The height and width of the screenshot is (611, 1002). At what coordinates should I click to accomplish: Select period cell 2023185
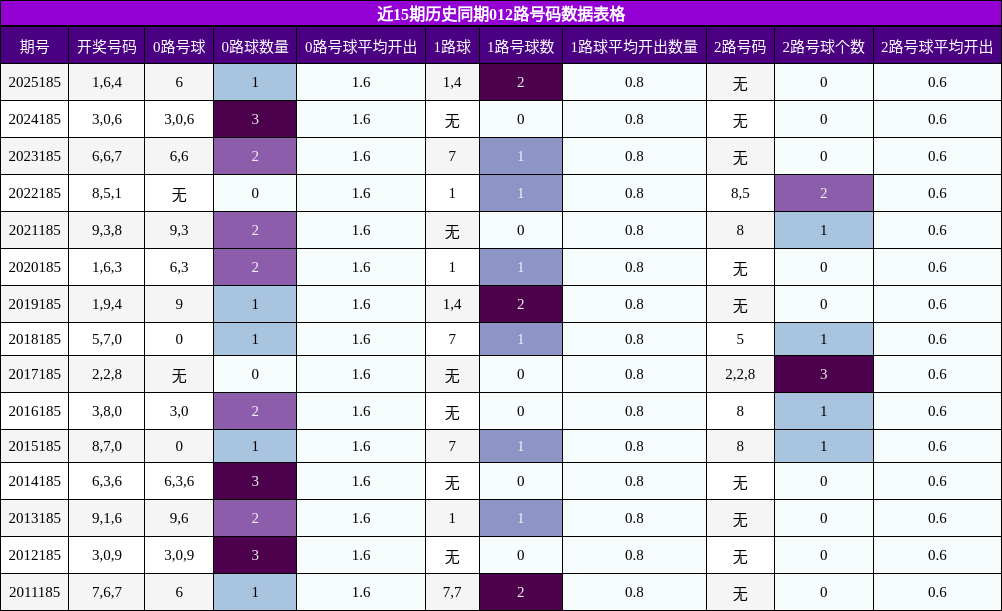pyautogui.click(x=35, y=156)
